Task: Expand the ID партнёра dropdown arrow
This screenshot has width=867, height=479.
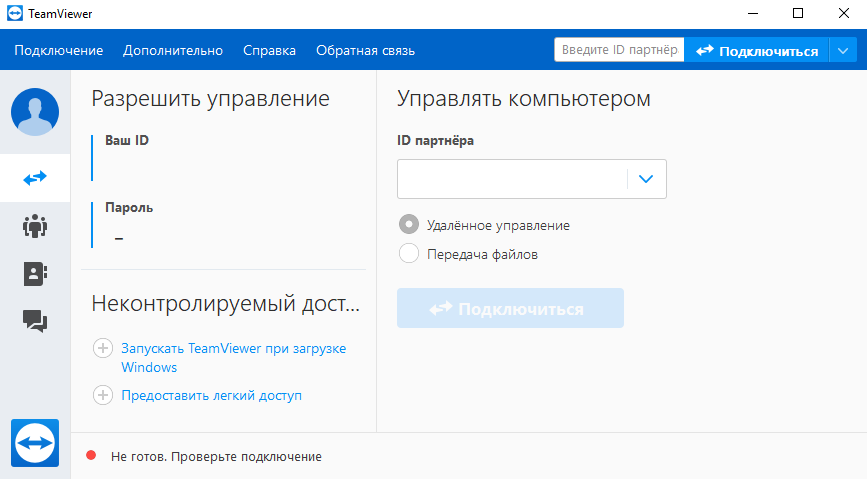Action: (x=646, y=179)
